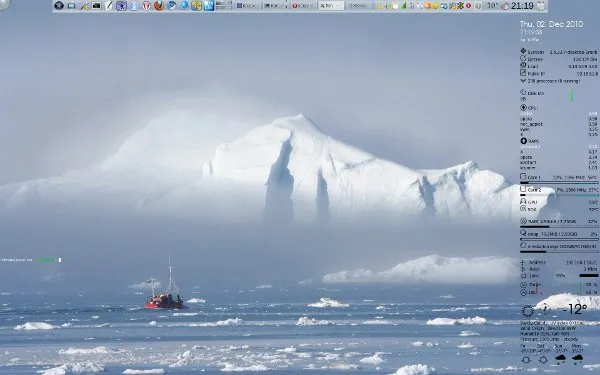This screenshot has height=375, width=600.
Task: Open the text editor pen icon
Action: click(109, 6)
